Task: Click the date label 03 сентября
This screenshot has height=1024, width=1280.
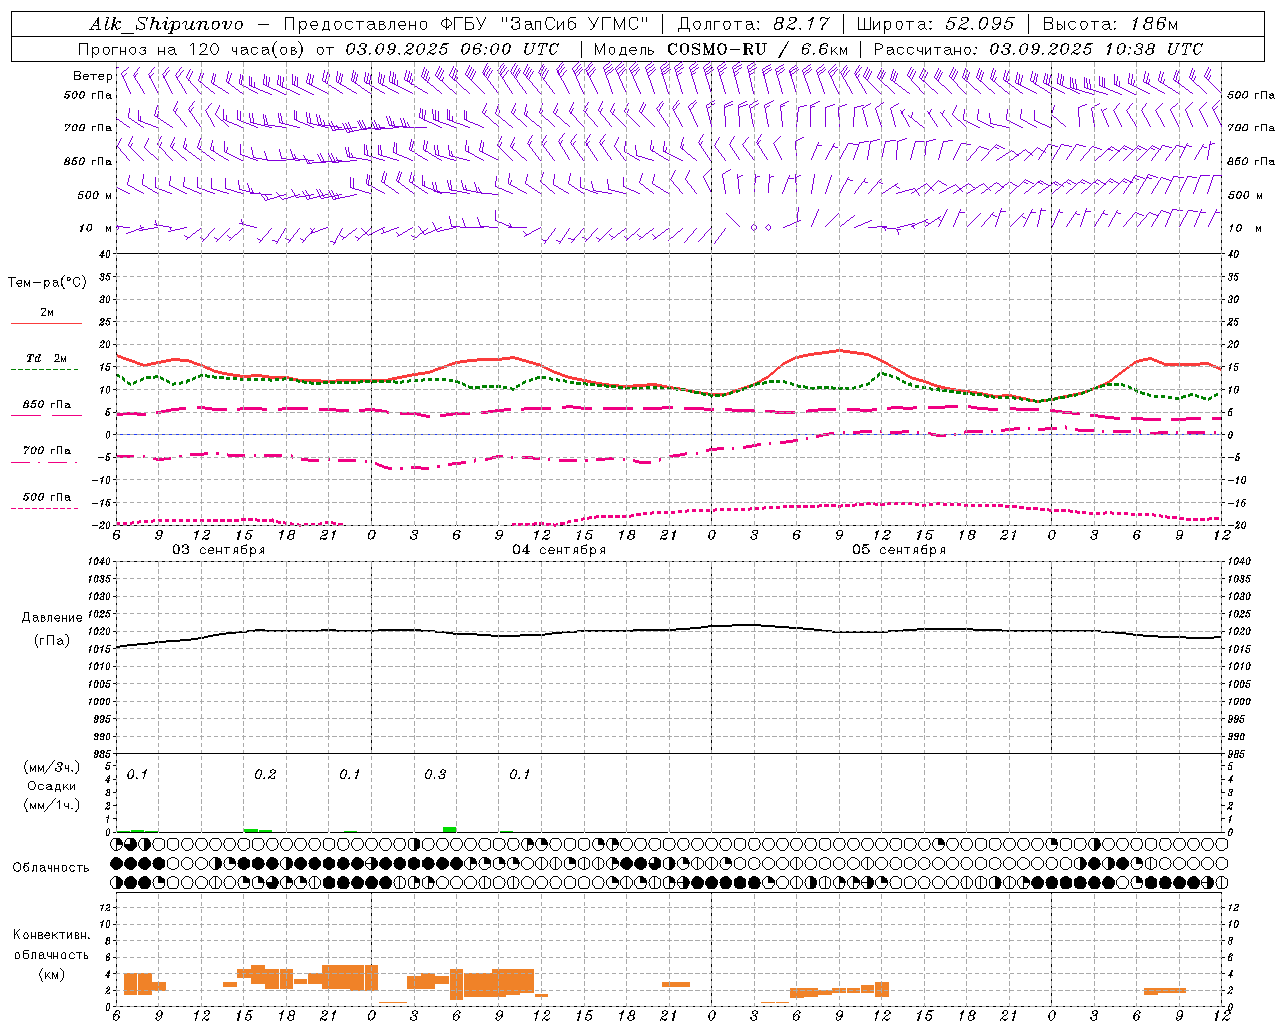Action: pos(218,550)
